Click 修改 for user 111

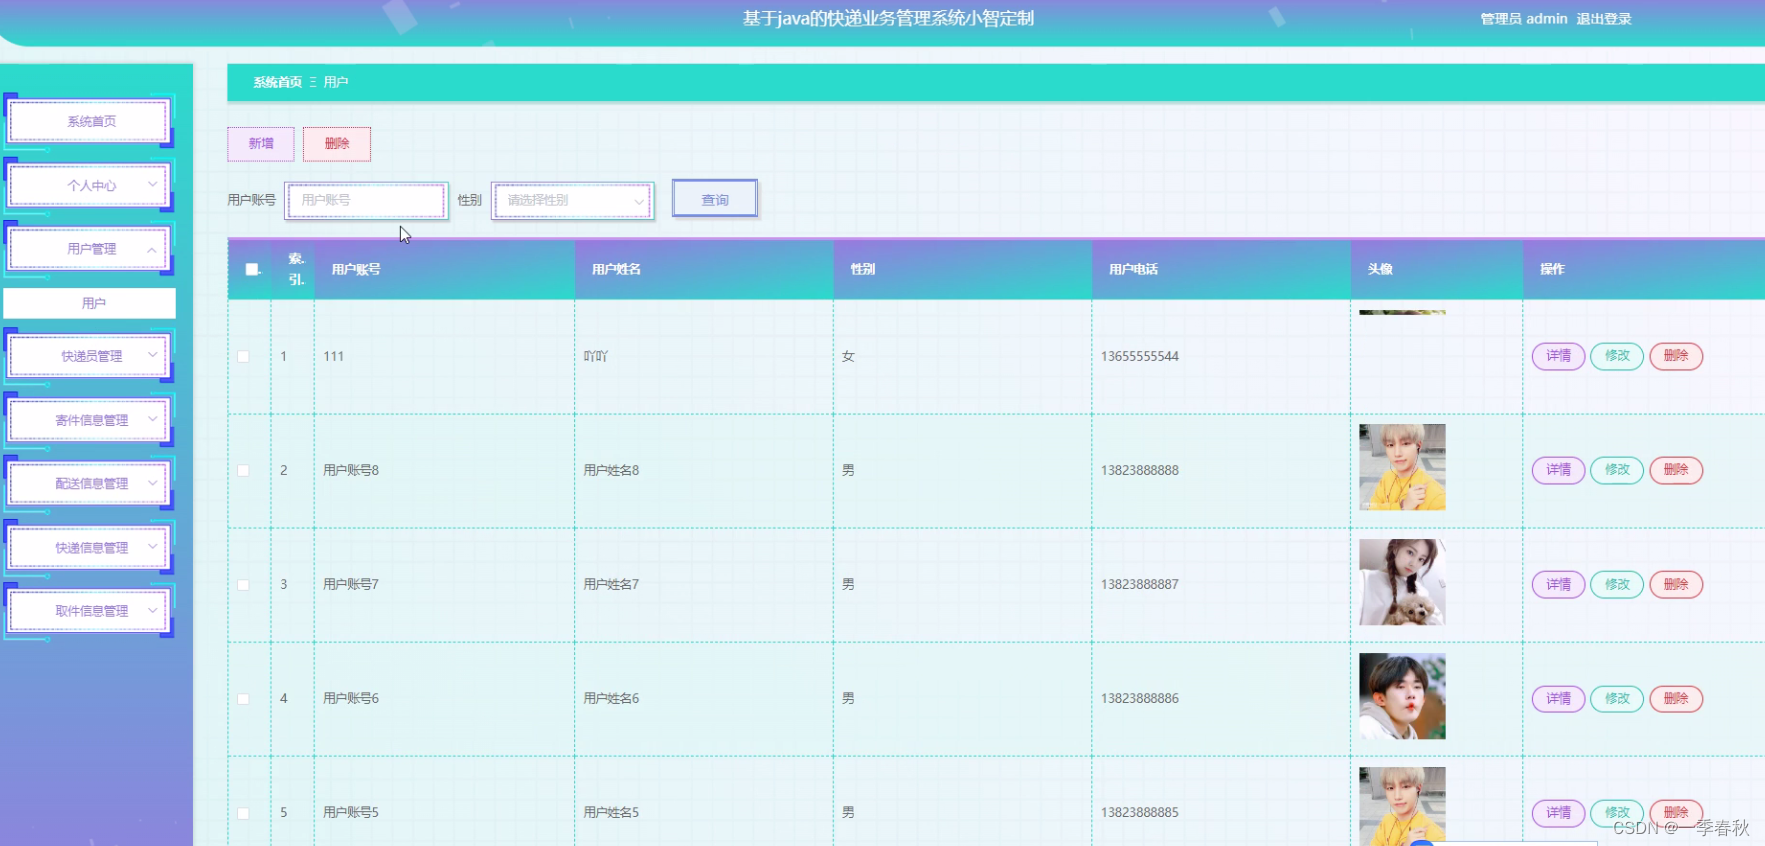pyautogui.click(x=1617, y=356)
